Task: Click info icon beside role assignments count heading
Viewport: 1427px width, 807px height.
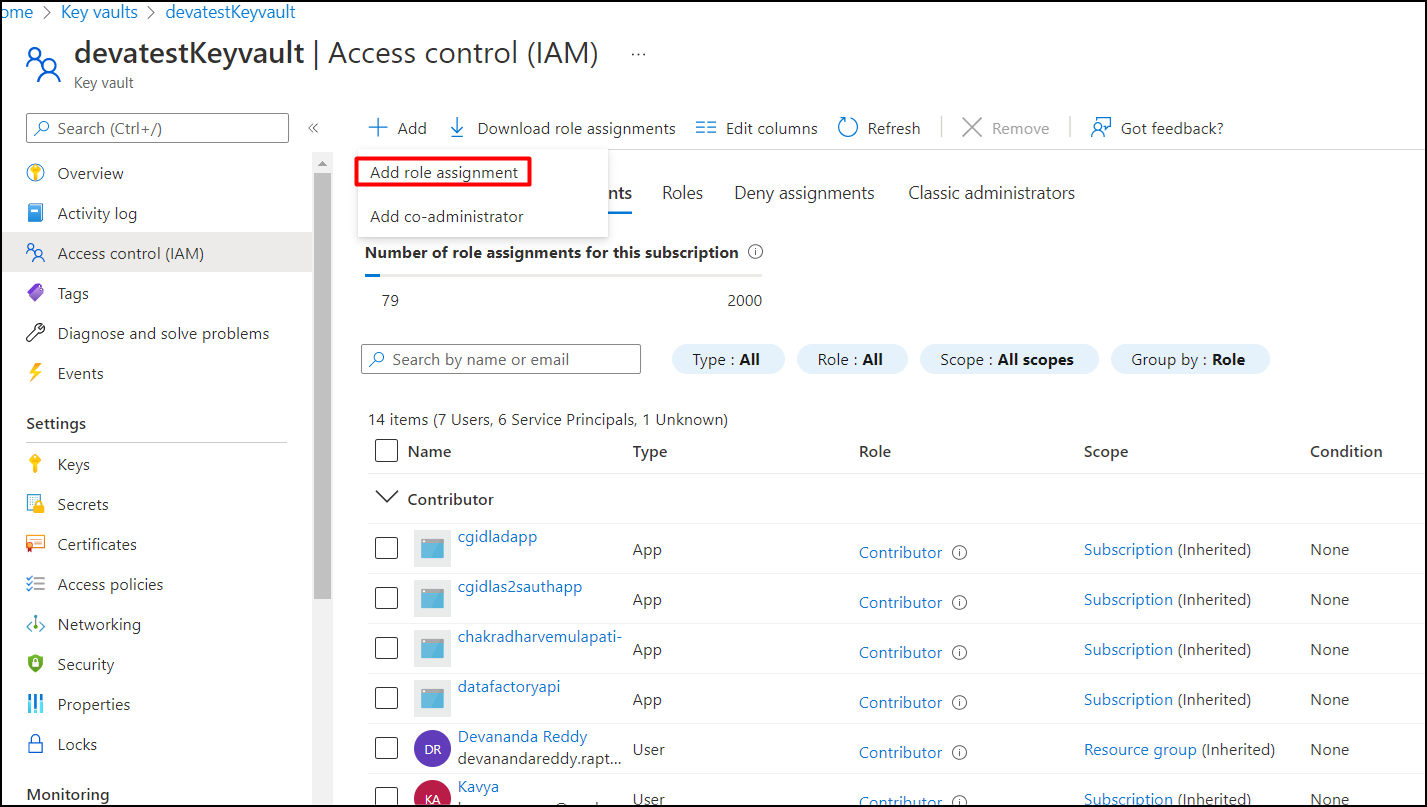Action: click(756, 252)
